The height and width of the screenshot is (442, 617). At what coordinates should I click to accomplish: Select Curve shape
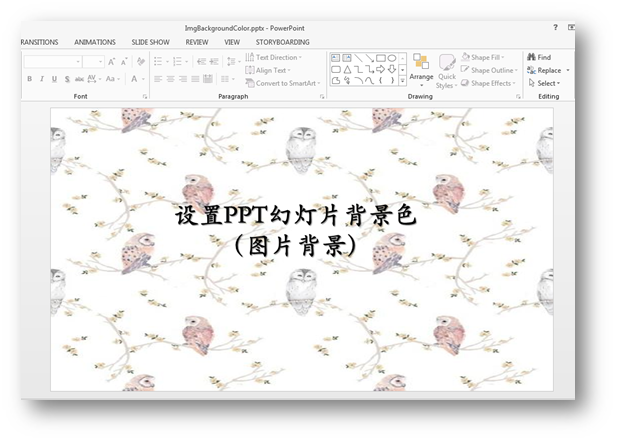point(369,81)
